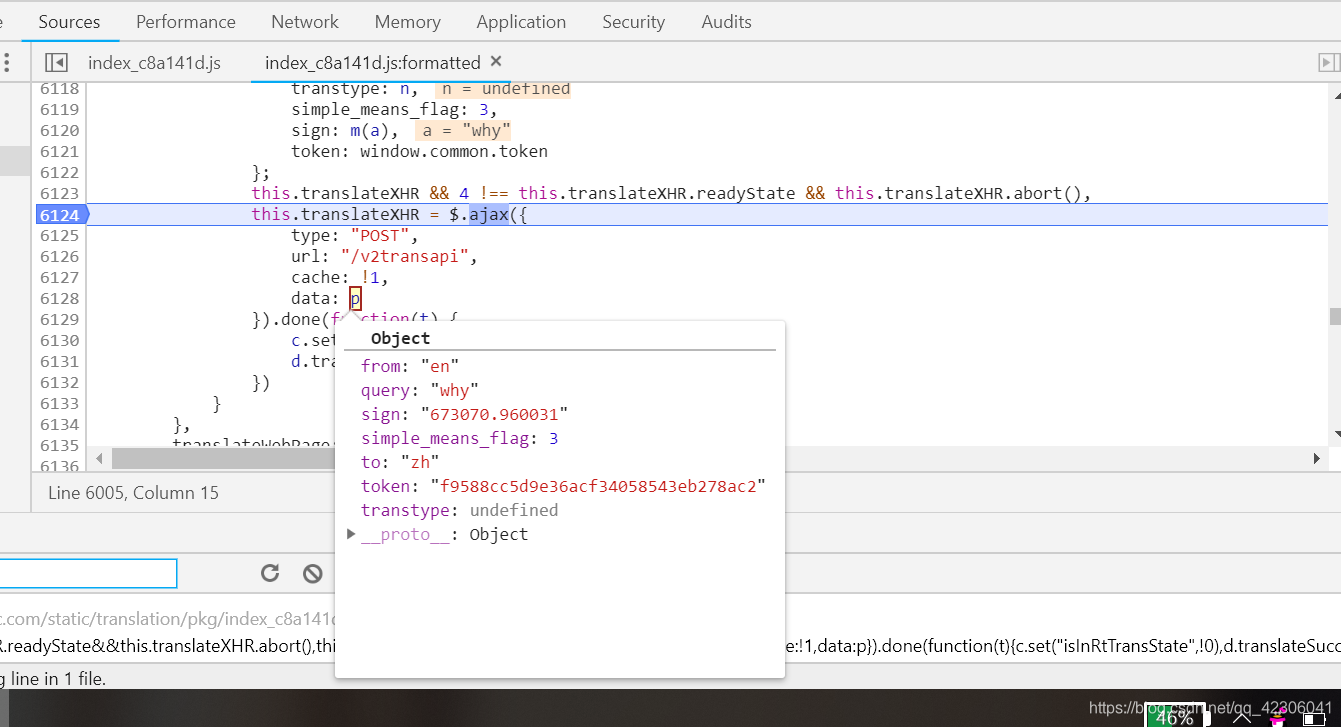Click the refresh search icon

tap(270, 573)
